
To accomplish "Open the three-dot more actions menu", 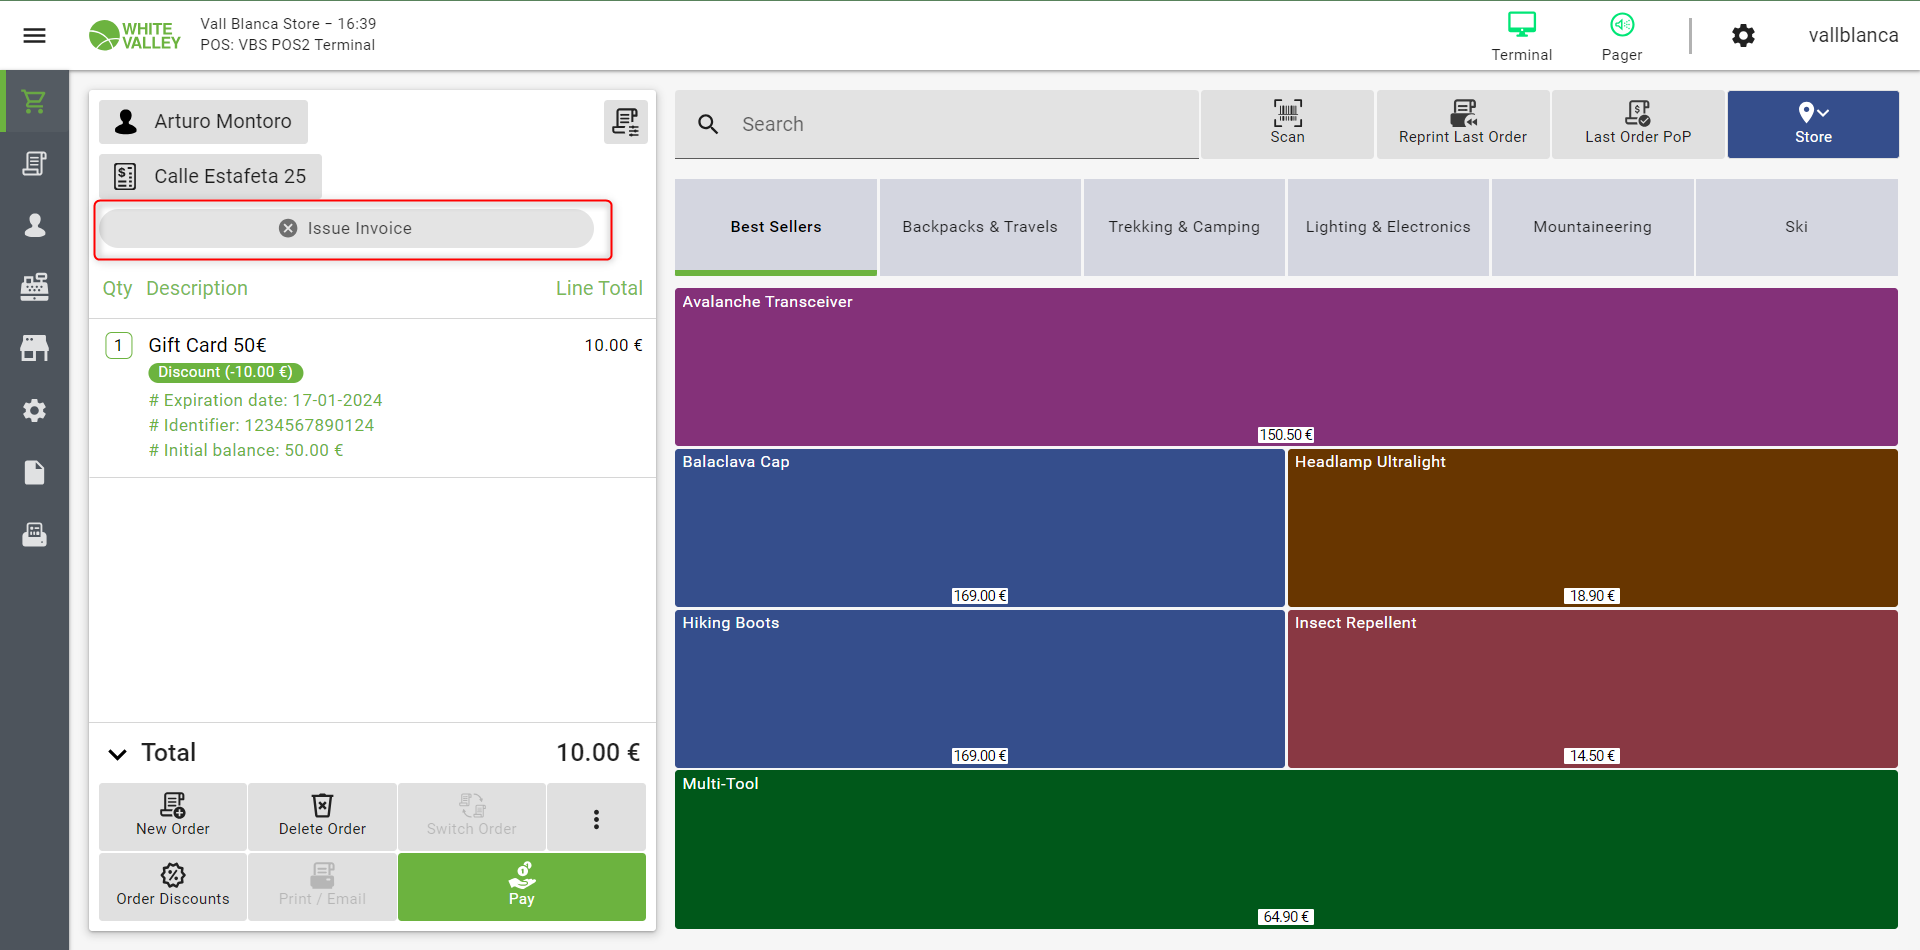I will [596, 818].
